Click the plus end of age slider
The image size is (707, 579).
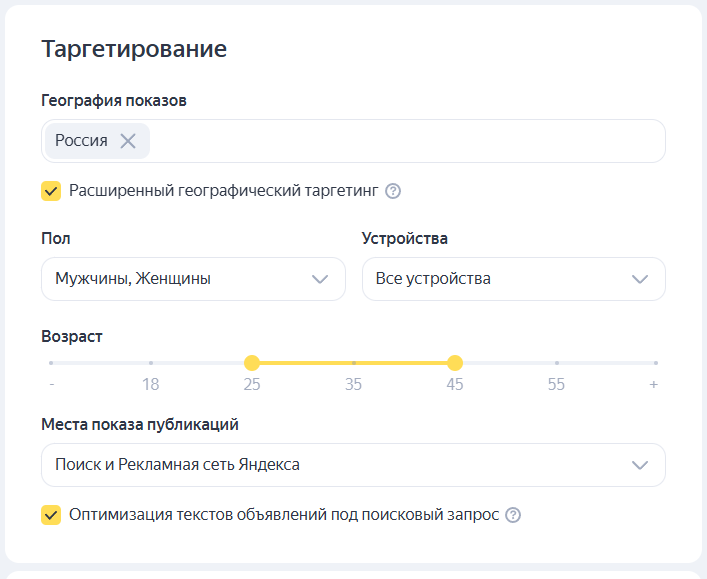click(x=654, y=363)
